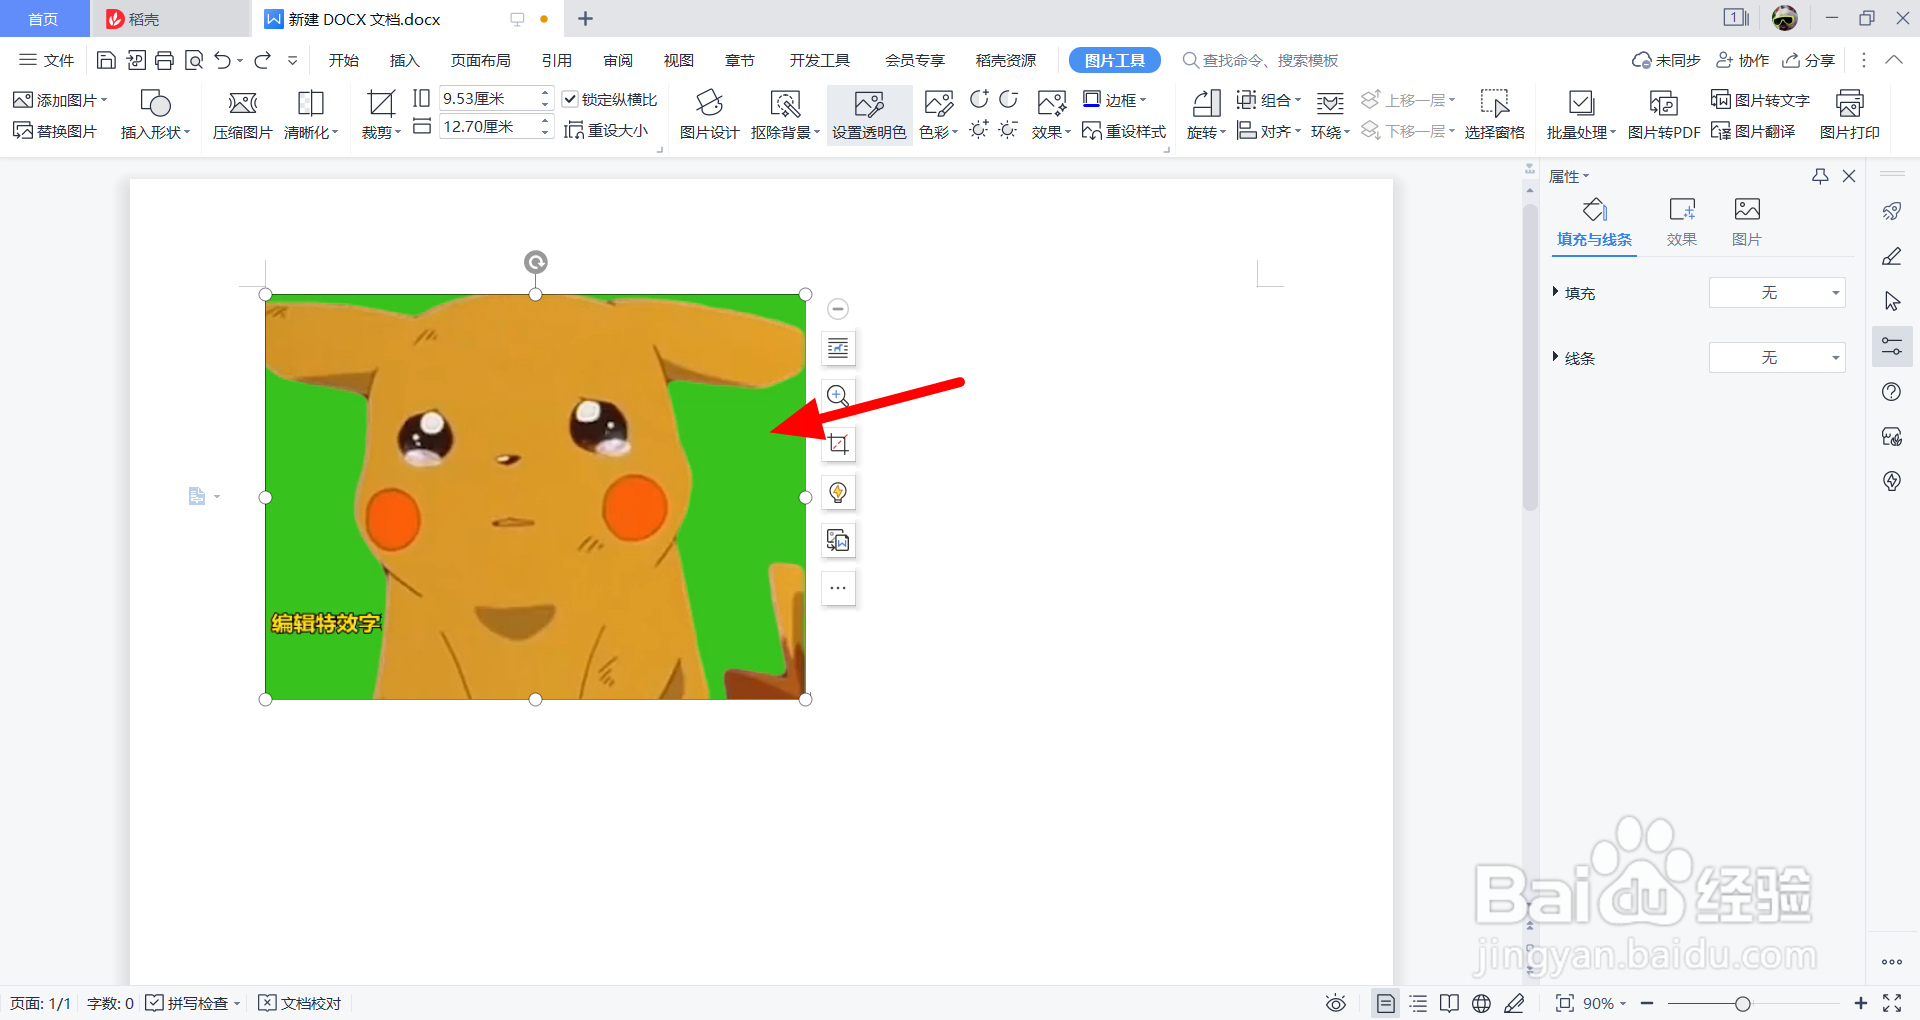Select Set Transparent Color (设置透明色)

coord(869,116)
